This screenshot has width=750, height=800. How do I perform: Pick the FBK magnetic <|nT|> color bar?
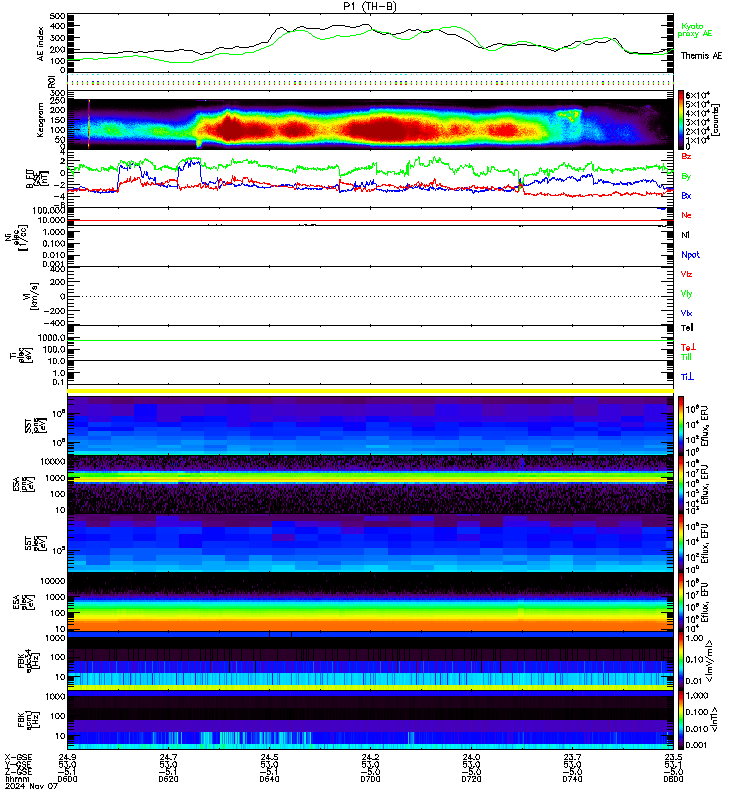pyautogui.click(x=681, y=720)
